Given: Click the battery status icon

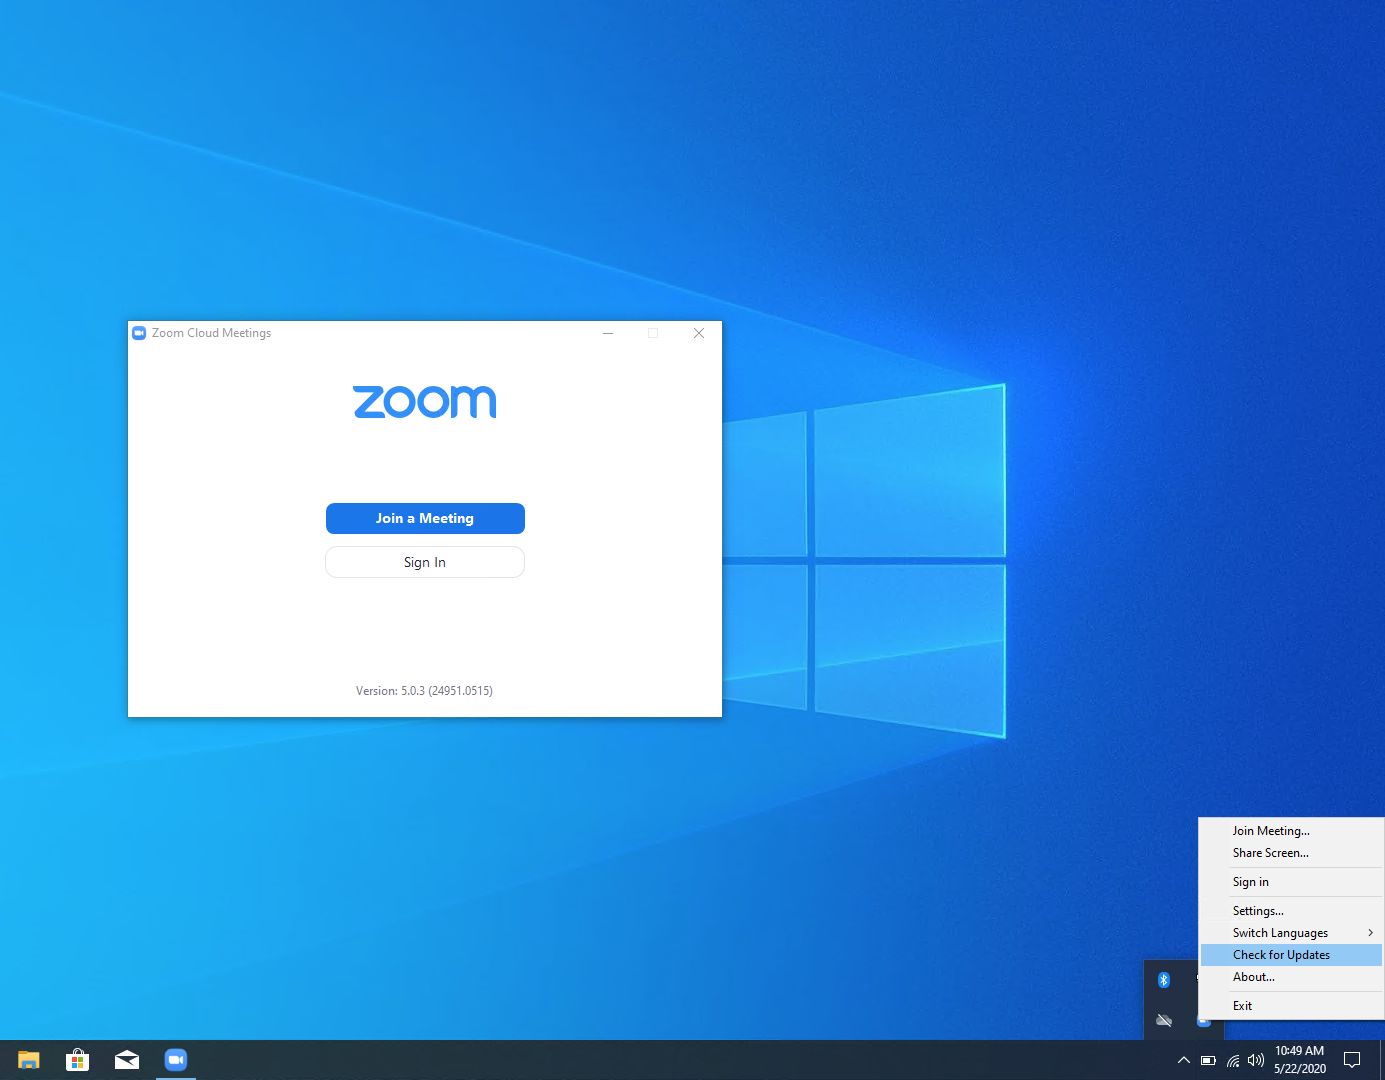Looking at the screenshot, I should [1208, 1060].
